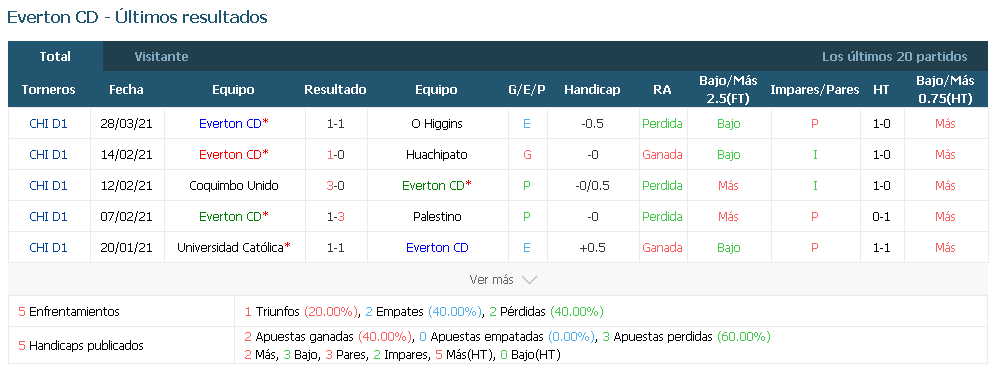Click the 1-3 result against Palestino
Image resolution: width=1005 pixels, height=370 pixels.
[335, 216]
